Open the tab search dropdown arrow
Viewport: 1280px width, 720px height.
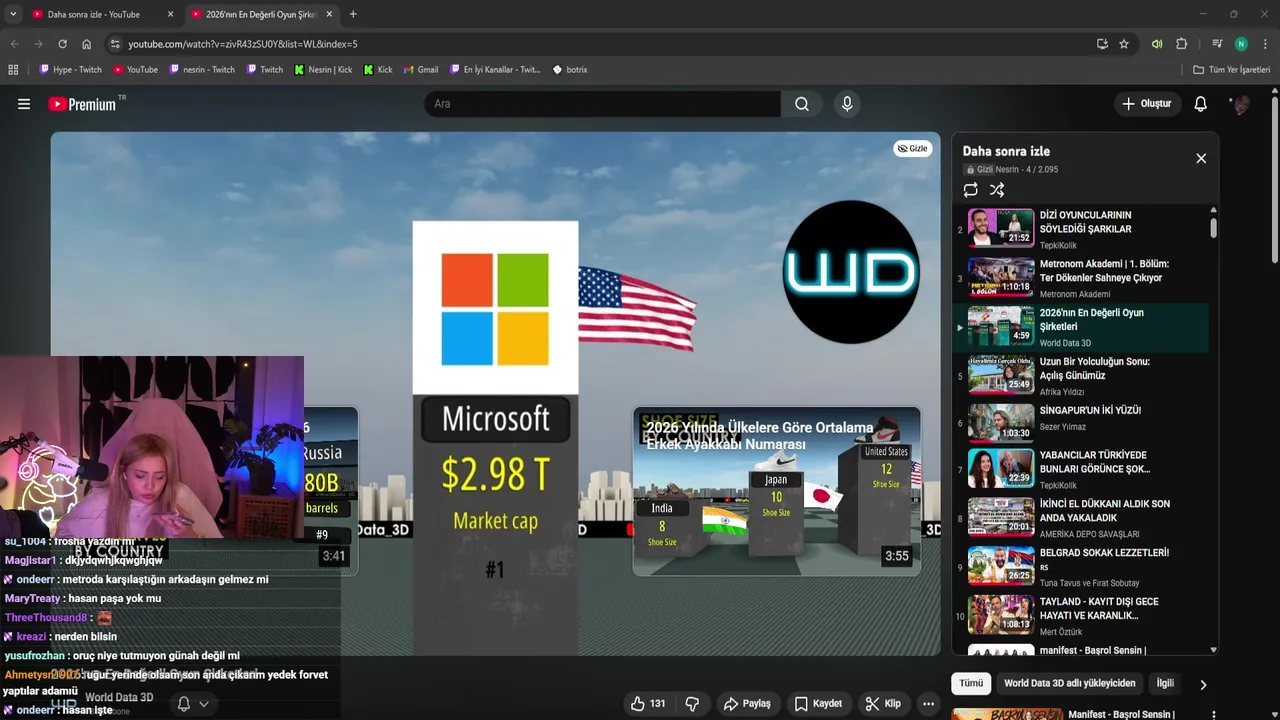(x=12, y=14)
